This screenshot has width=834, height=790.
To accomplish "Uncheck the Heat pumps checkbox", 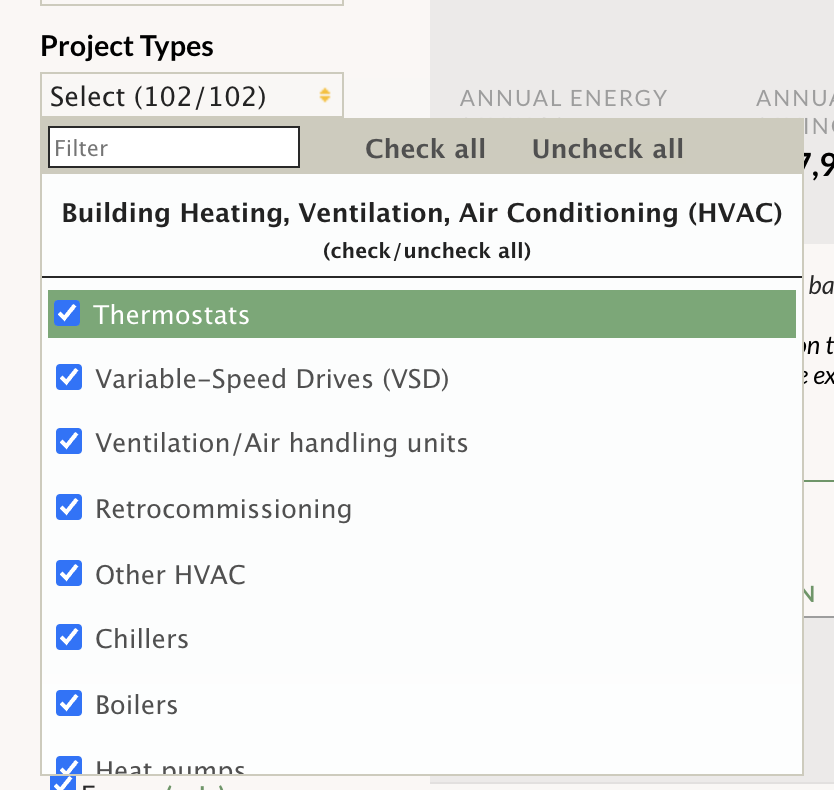I will point(69,766).
